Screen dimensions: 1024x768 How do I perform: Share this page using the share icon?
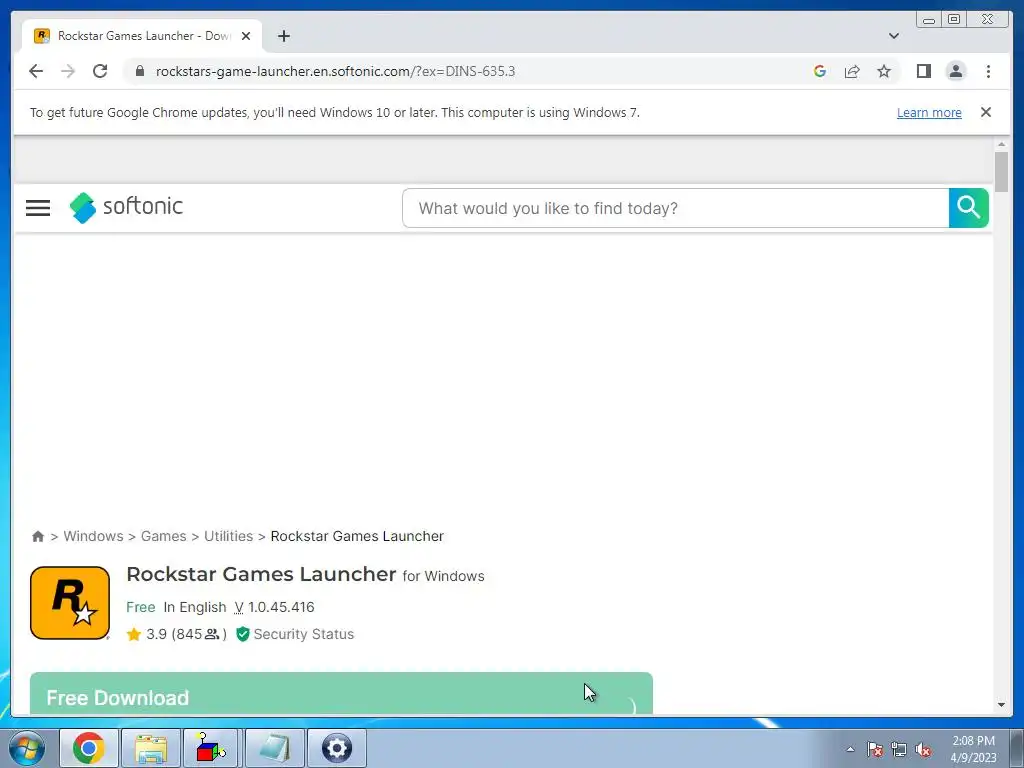click(x=852, y=71)
